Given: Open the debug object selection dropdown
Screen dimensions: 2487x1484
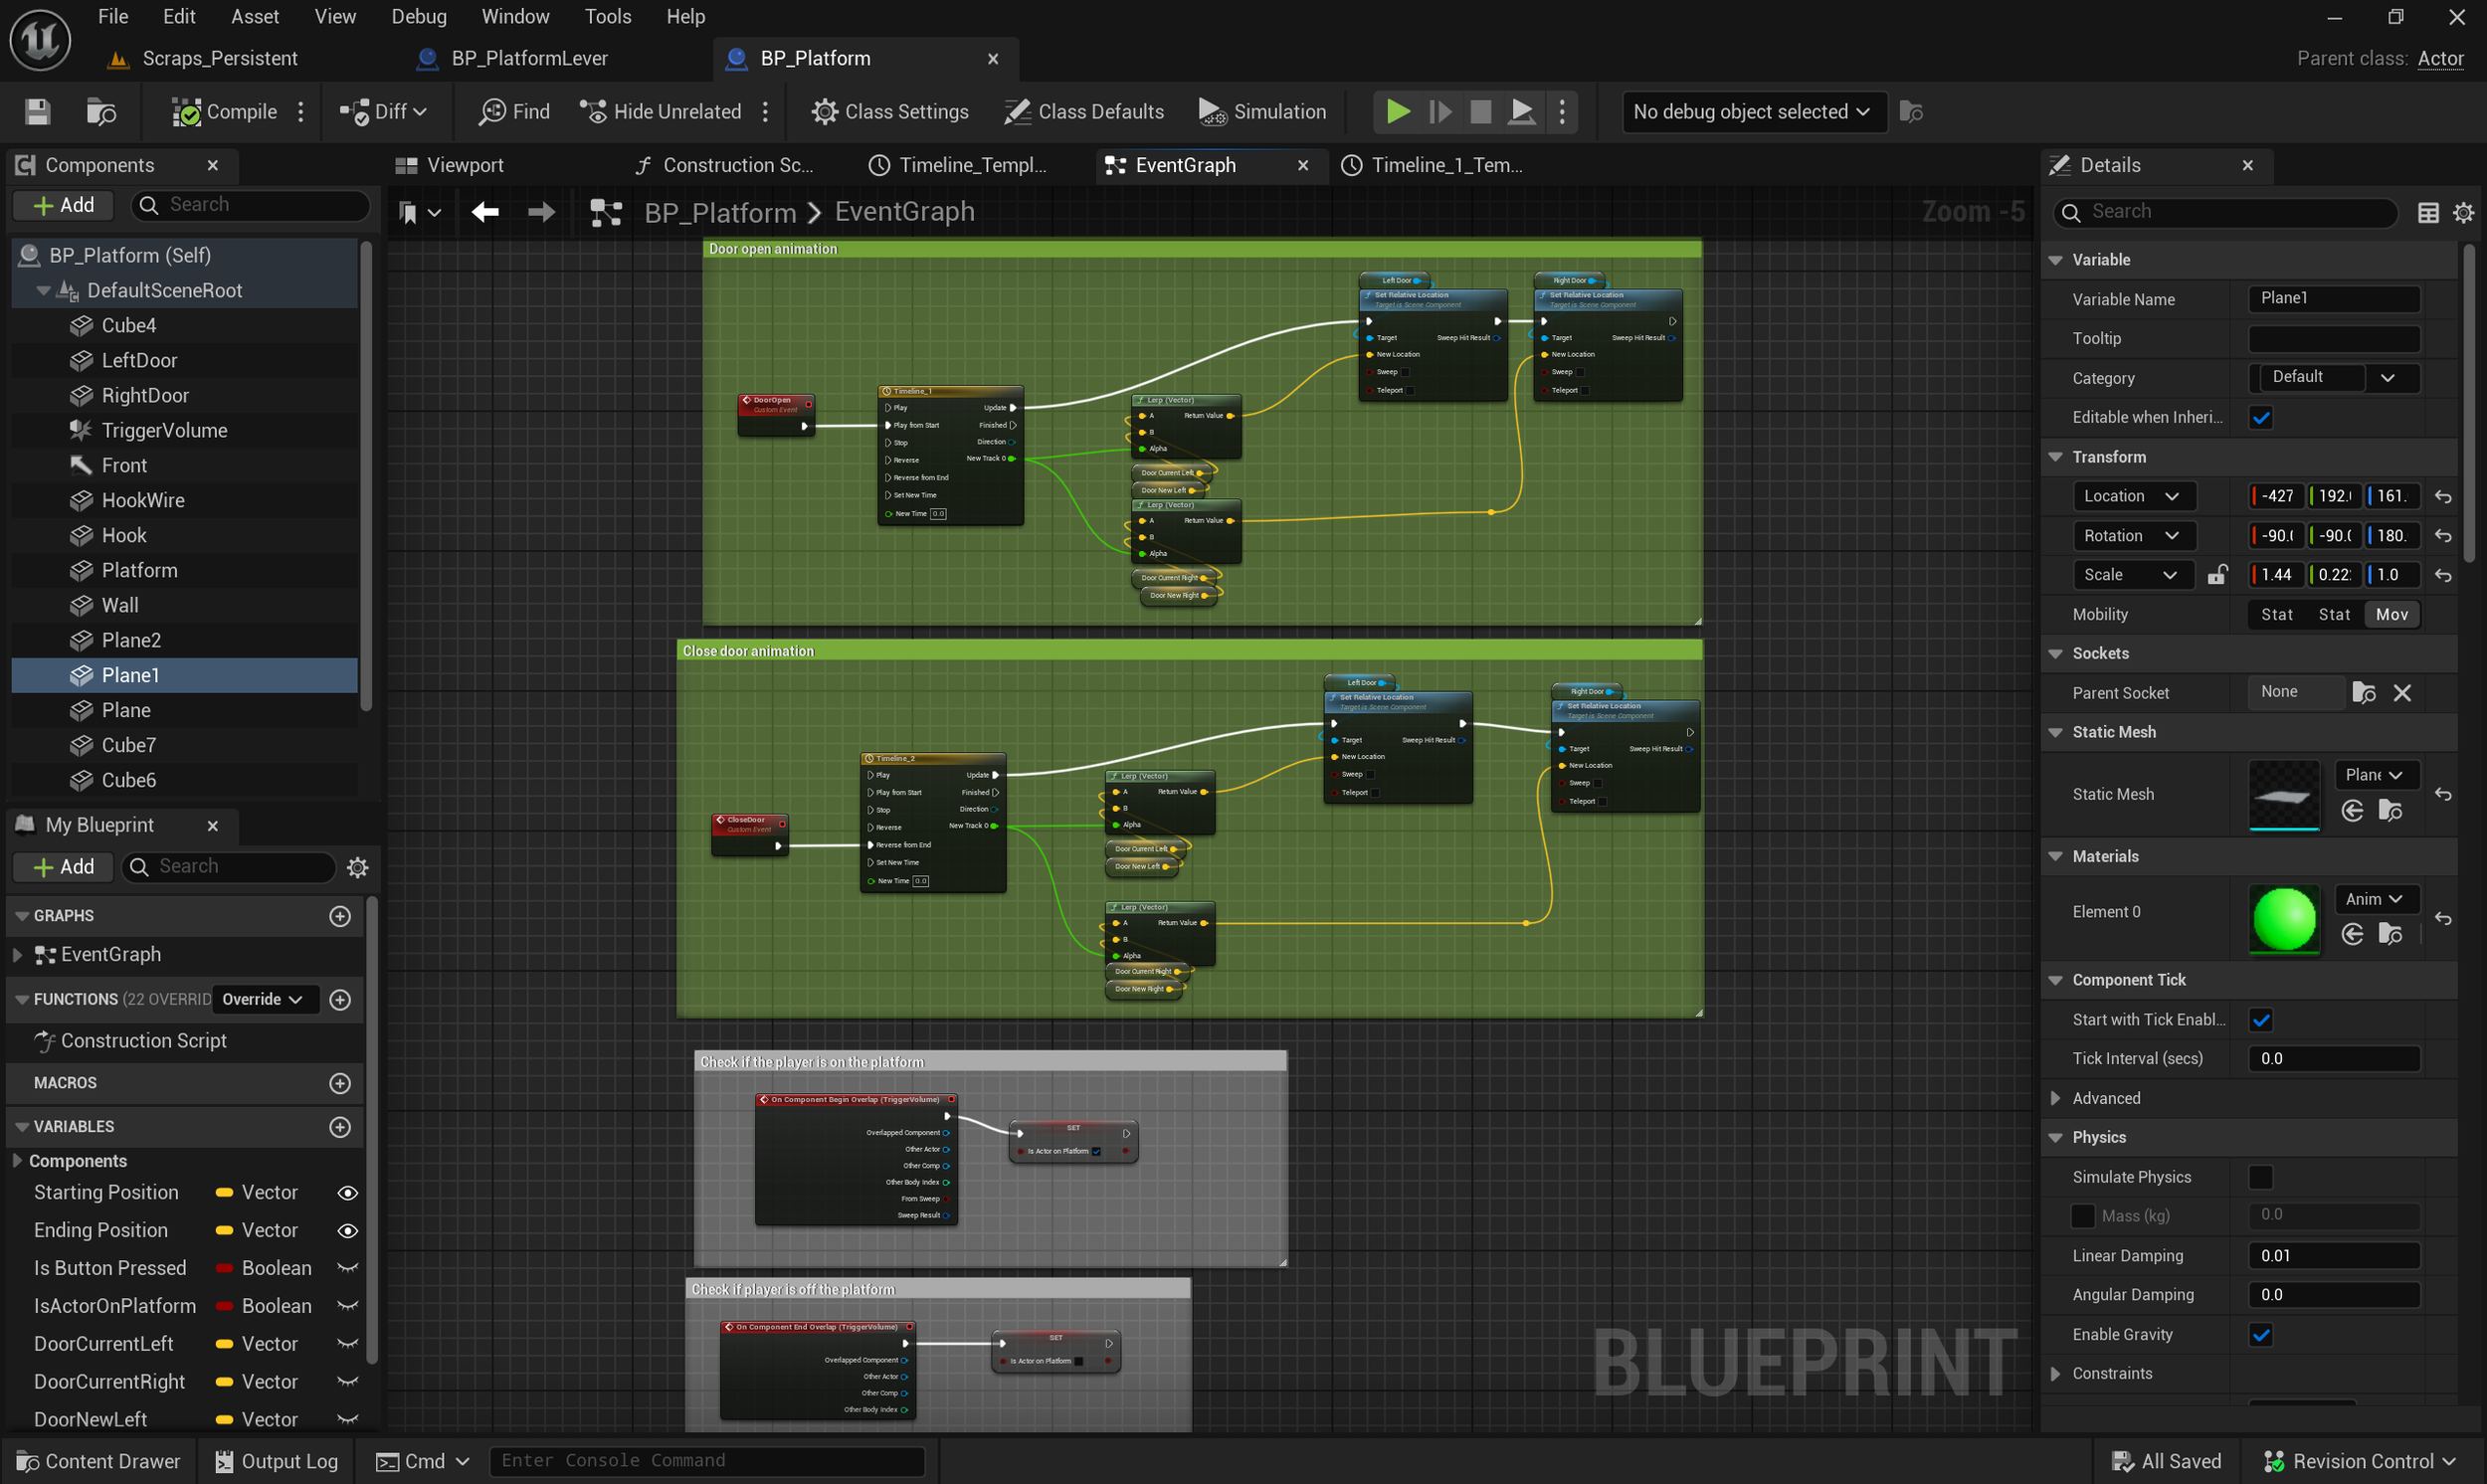Looking at the screenshot, I should click(1752, 112).
